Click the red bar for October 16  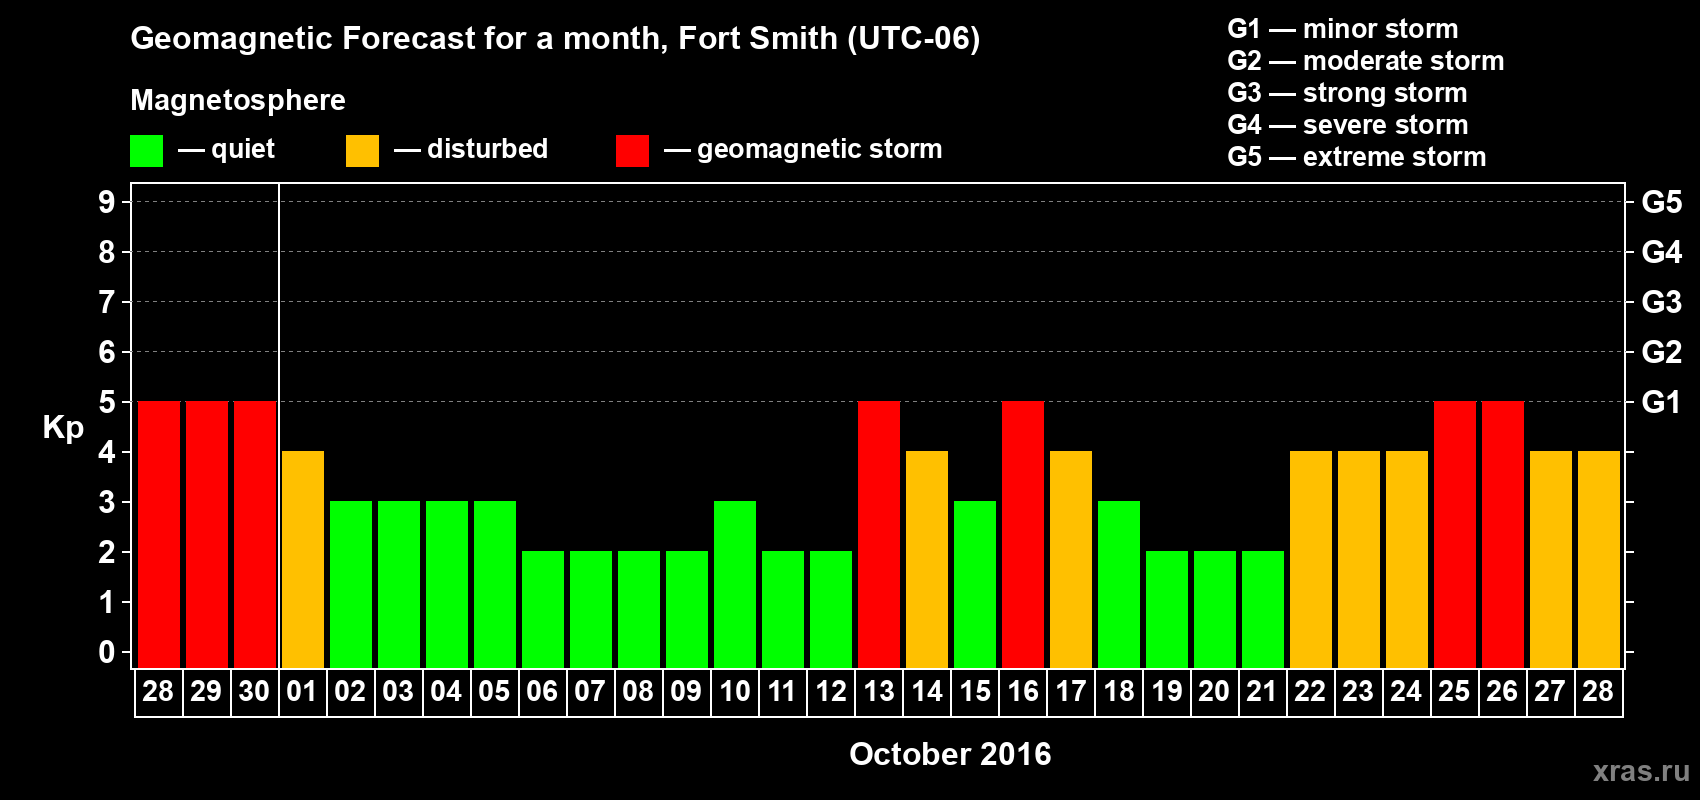click(x=1023, y=535)
